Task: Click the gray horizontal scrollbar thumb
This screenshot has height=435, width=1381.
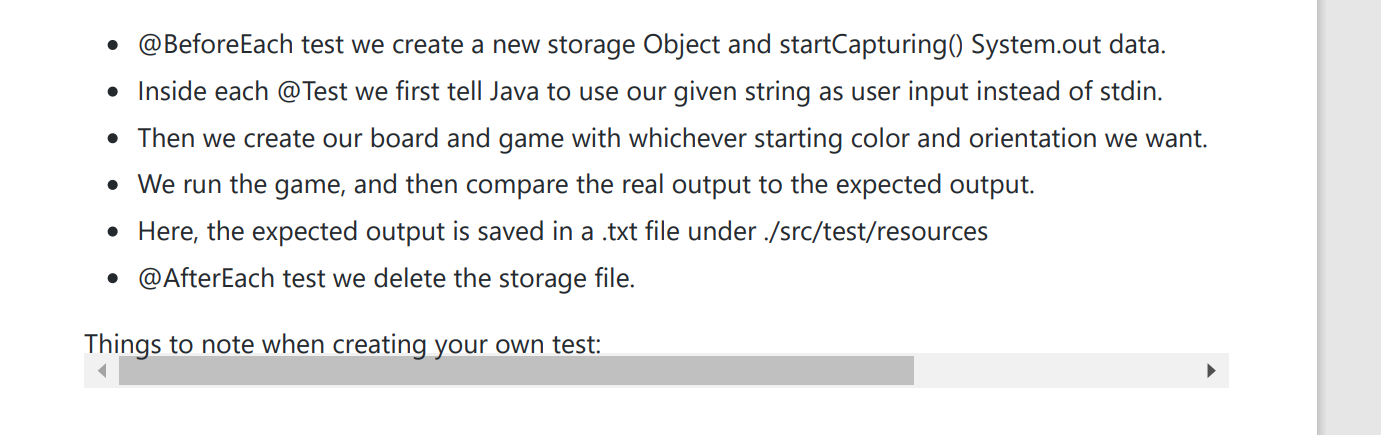Action: 516,371
